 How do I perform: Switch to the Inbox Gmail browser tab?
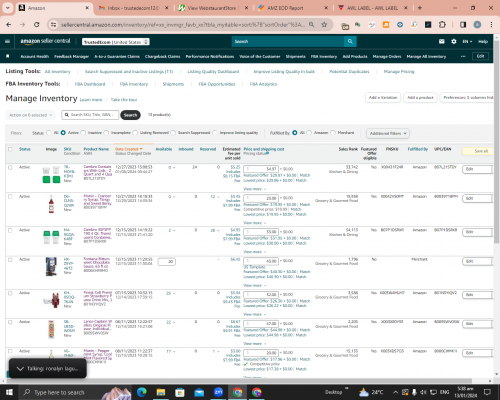pos(133,8)
